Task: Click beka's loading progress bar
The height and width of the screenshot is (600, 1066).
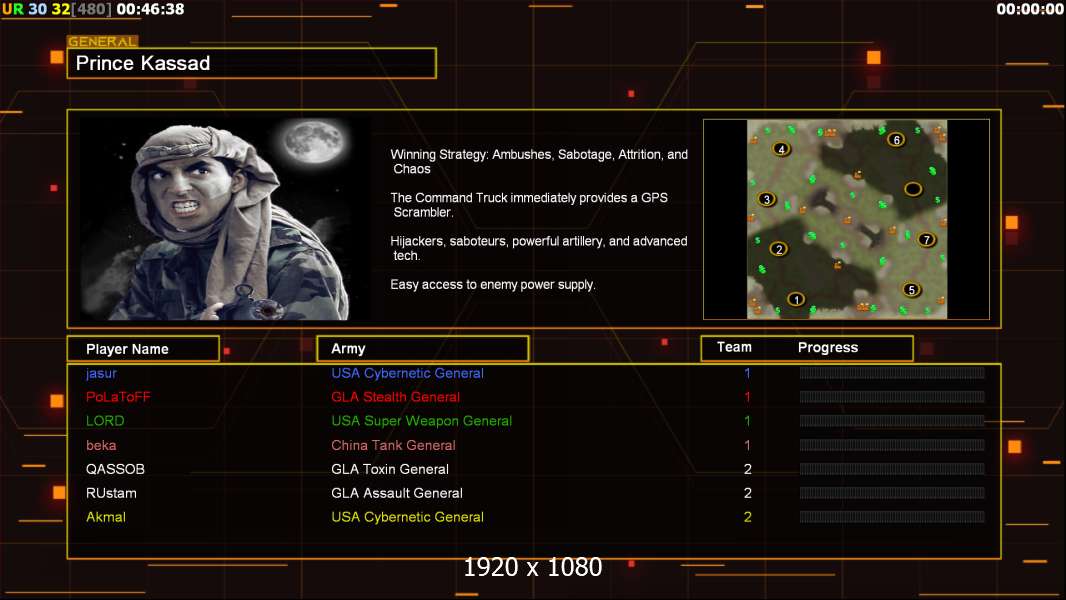Action: (x=892, y=445)
